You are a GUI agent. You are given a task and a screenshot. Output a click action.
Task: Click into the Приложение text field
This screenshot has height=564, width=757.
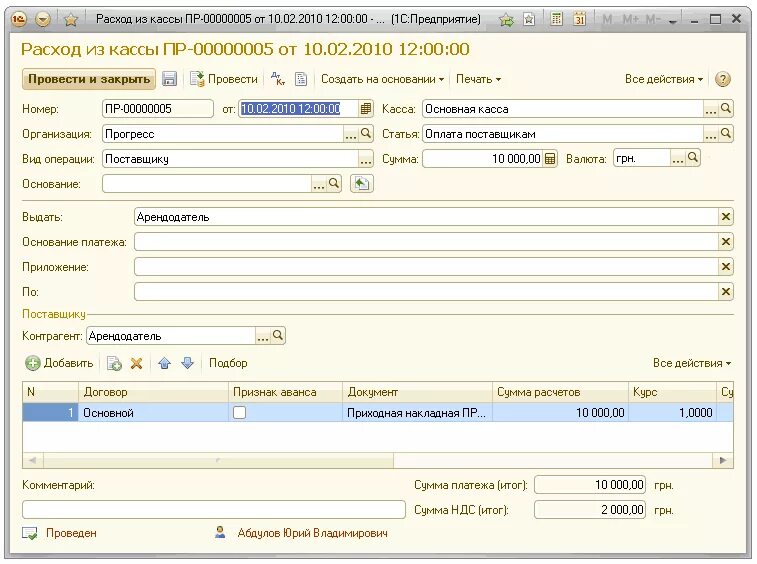(x=426, y=267)
